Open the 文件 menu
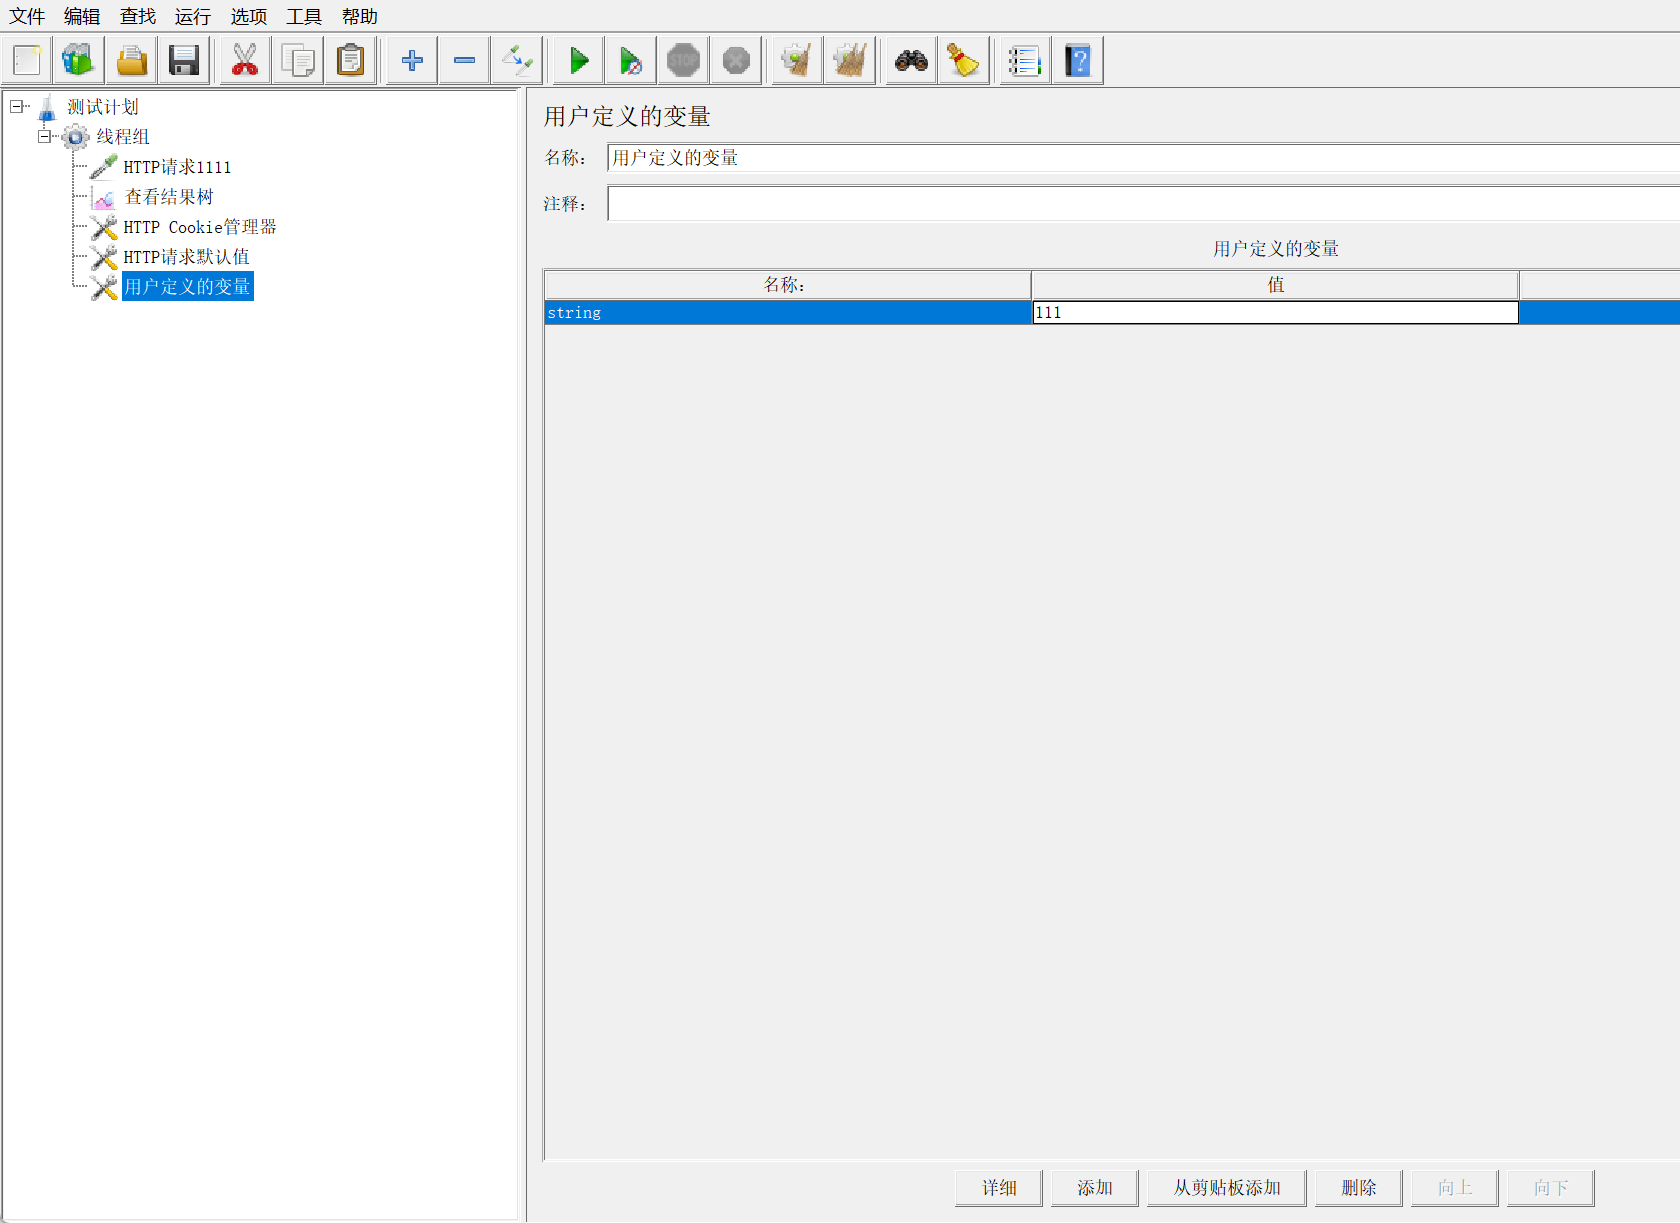 [27, 16]
